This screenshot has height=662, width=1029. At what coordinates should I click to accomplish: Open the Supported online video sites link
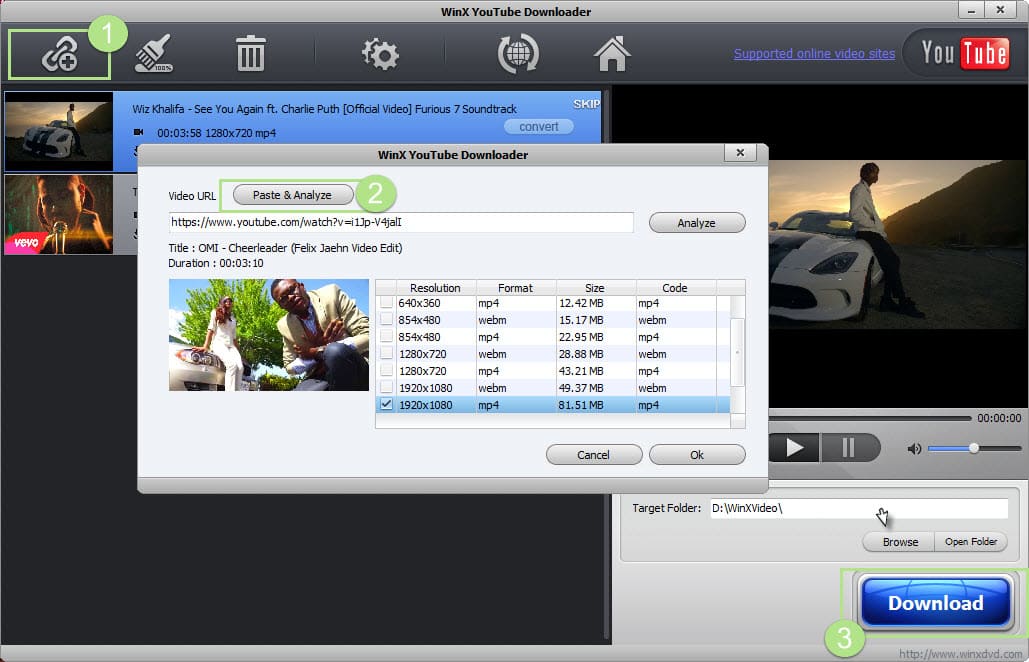coord(814,54)
